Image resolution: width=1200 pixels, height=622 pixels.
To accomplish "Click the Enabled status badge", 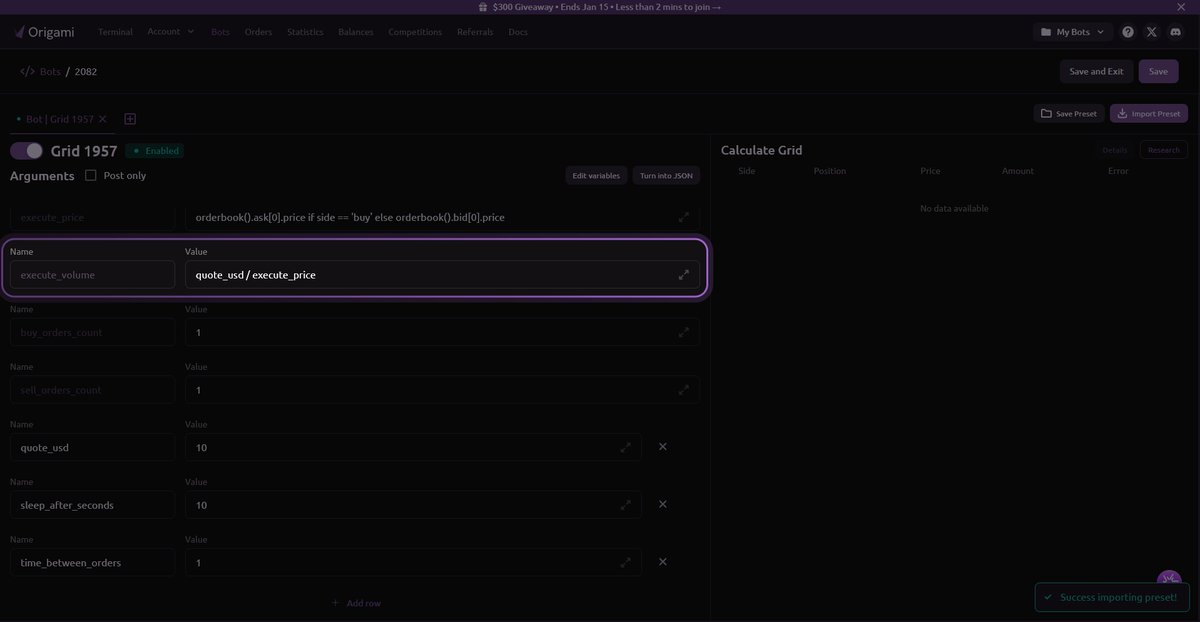I will (155, 151).
